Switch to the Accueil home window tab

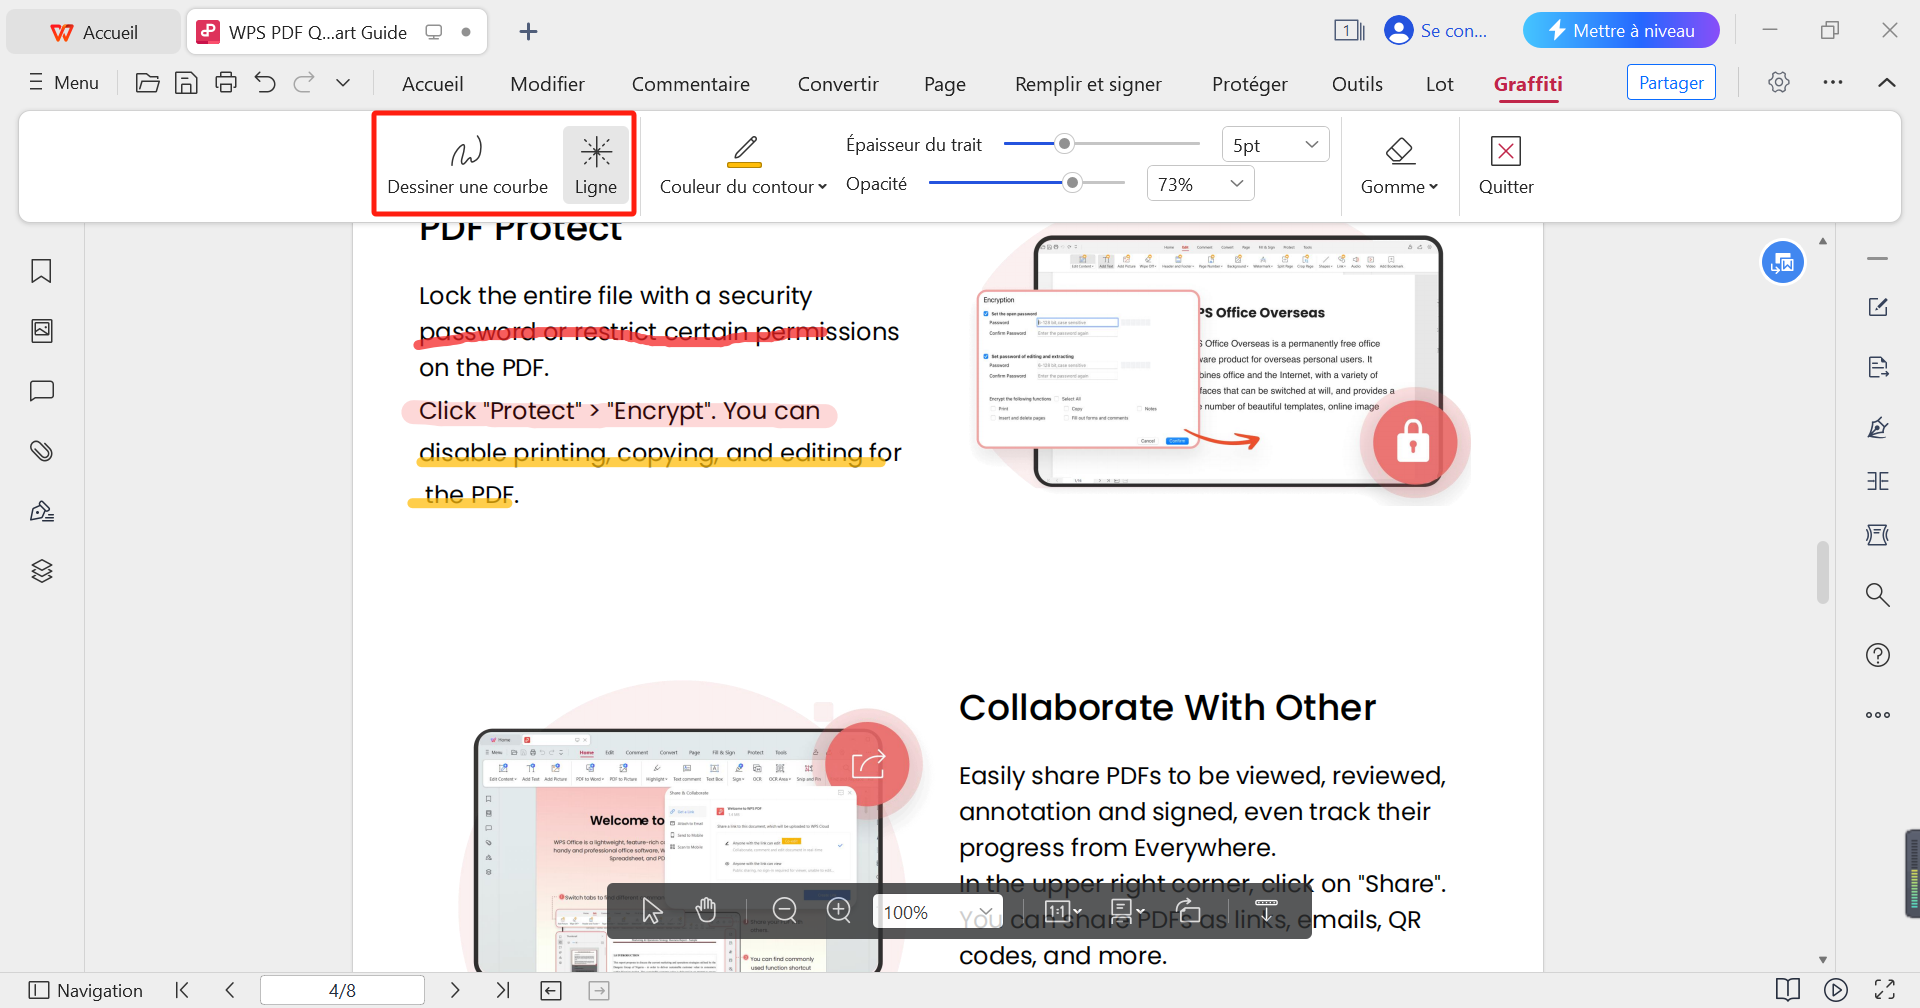(94, 32)
